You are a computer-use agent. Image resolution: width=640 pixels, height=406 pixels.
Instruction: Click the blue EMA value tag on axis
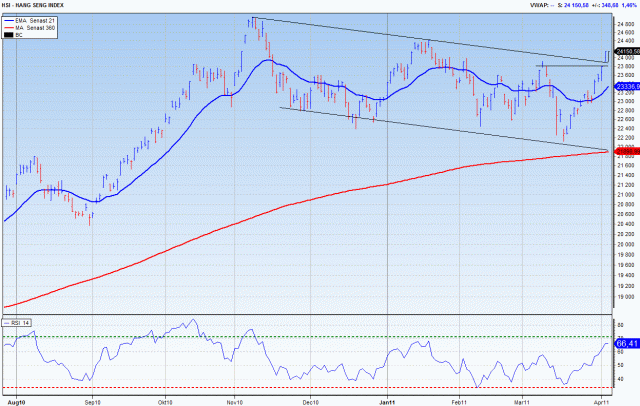(626, 87)
